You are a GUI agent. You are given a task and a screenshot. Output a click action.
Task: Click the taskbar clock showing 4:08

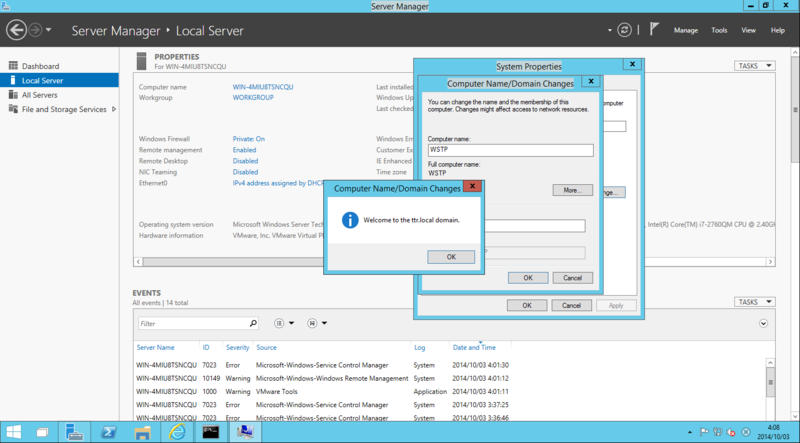point(773,432)
